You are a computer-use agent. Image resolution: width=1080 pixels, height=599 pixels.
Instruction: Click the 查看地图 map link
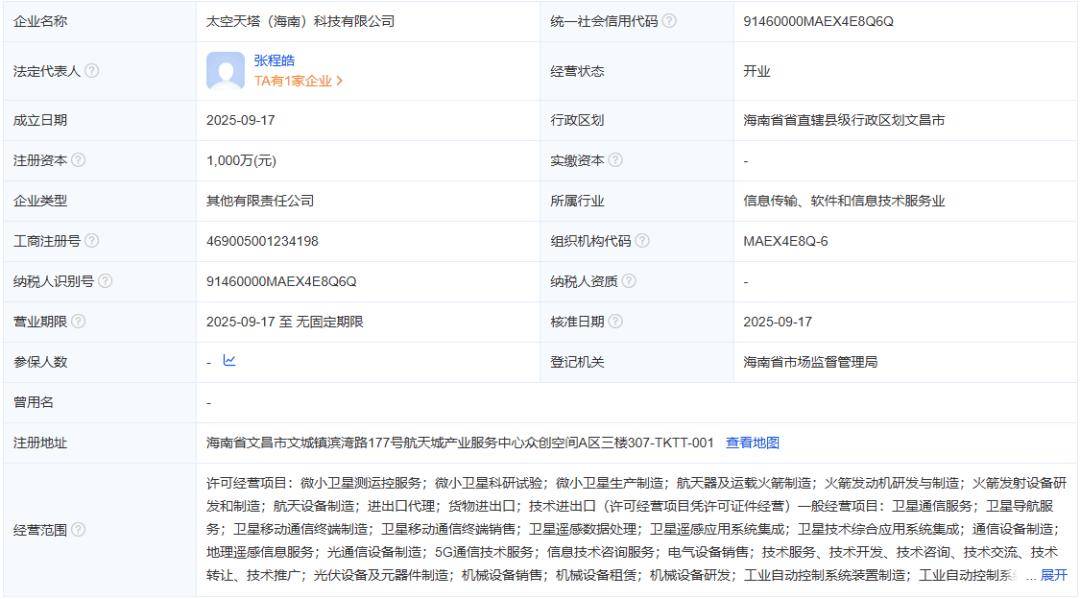coord(752,441)
